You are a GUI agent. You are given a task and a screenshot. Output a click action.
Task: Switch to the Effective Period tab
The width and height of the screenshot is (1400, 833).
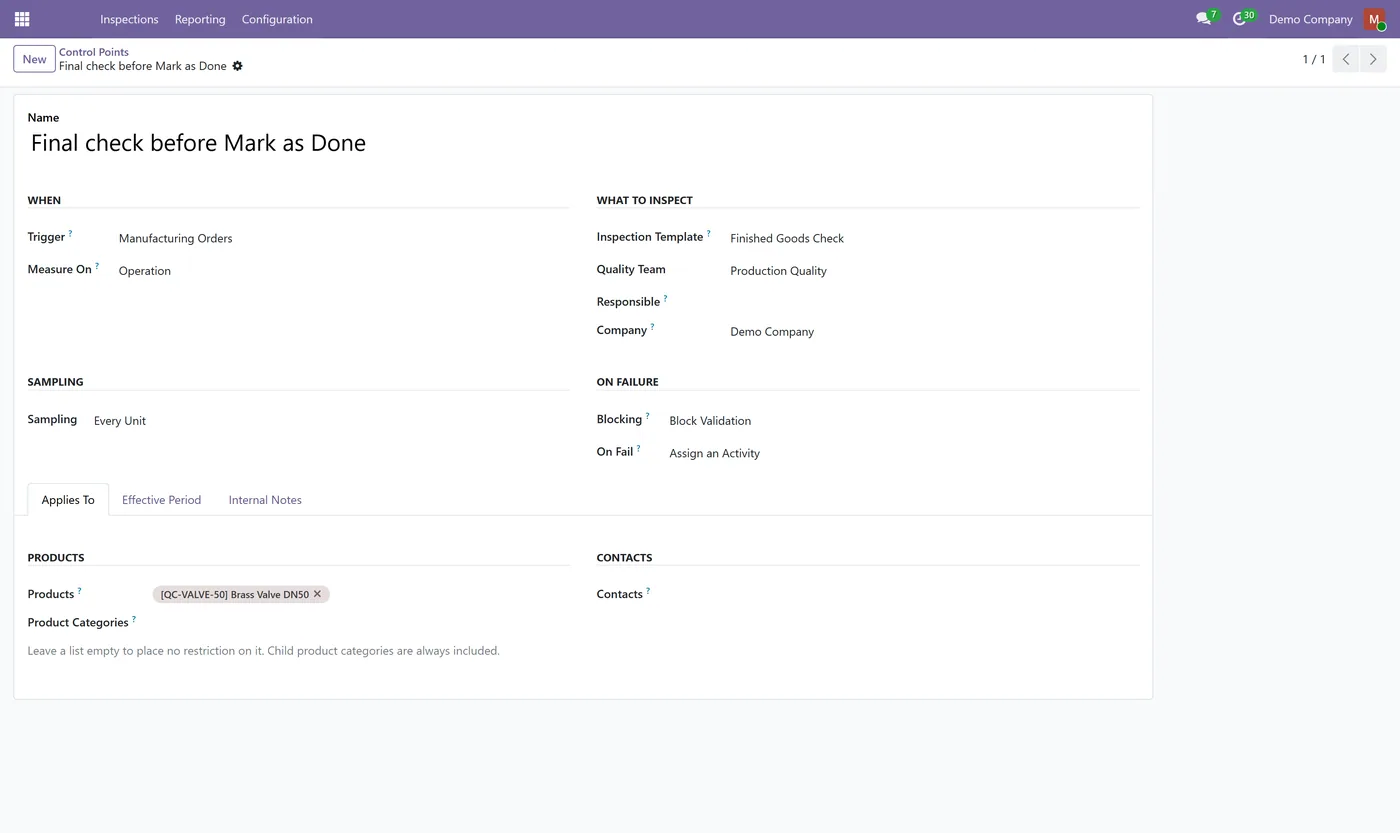pos(161,500)
